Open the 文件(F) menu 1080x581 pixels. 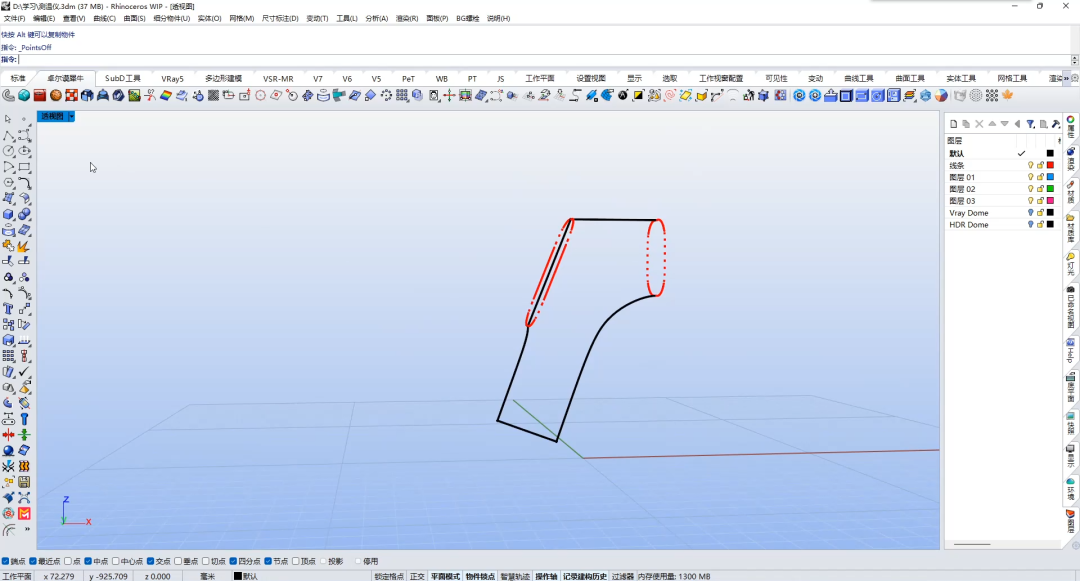pyautogui.click(x=14, y=19)
